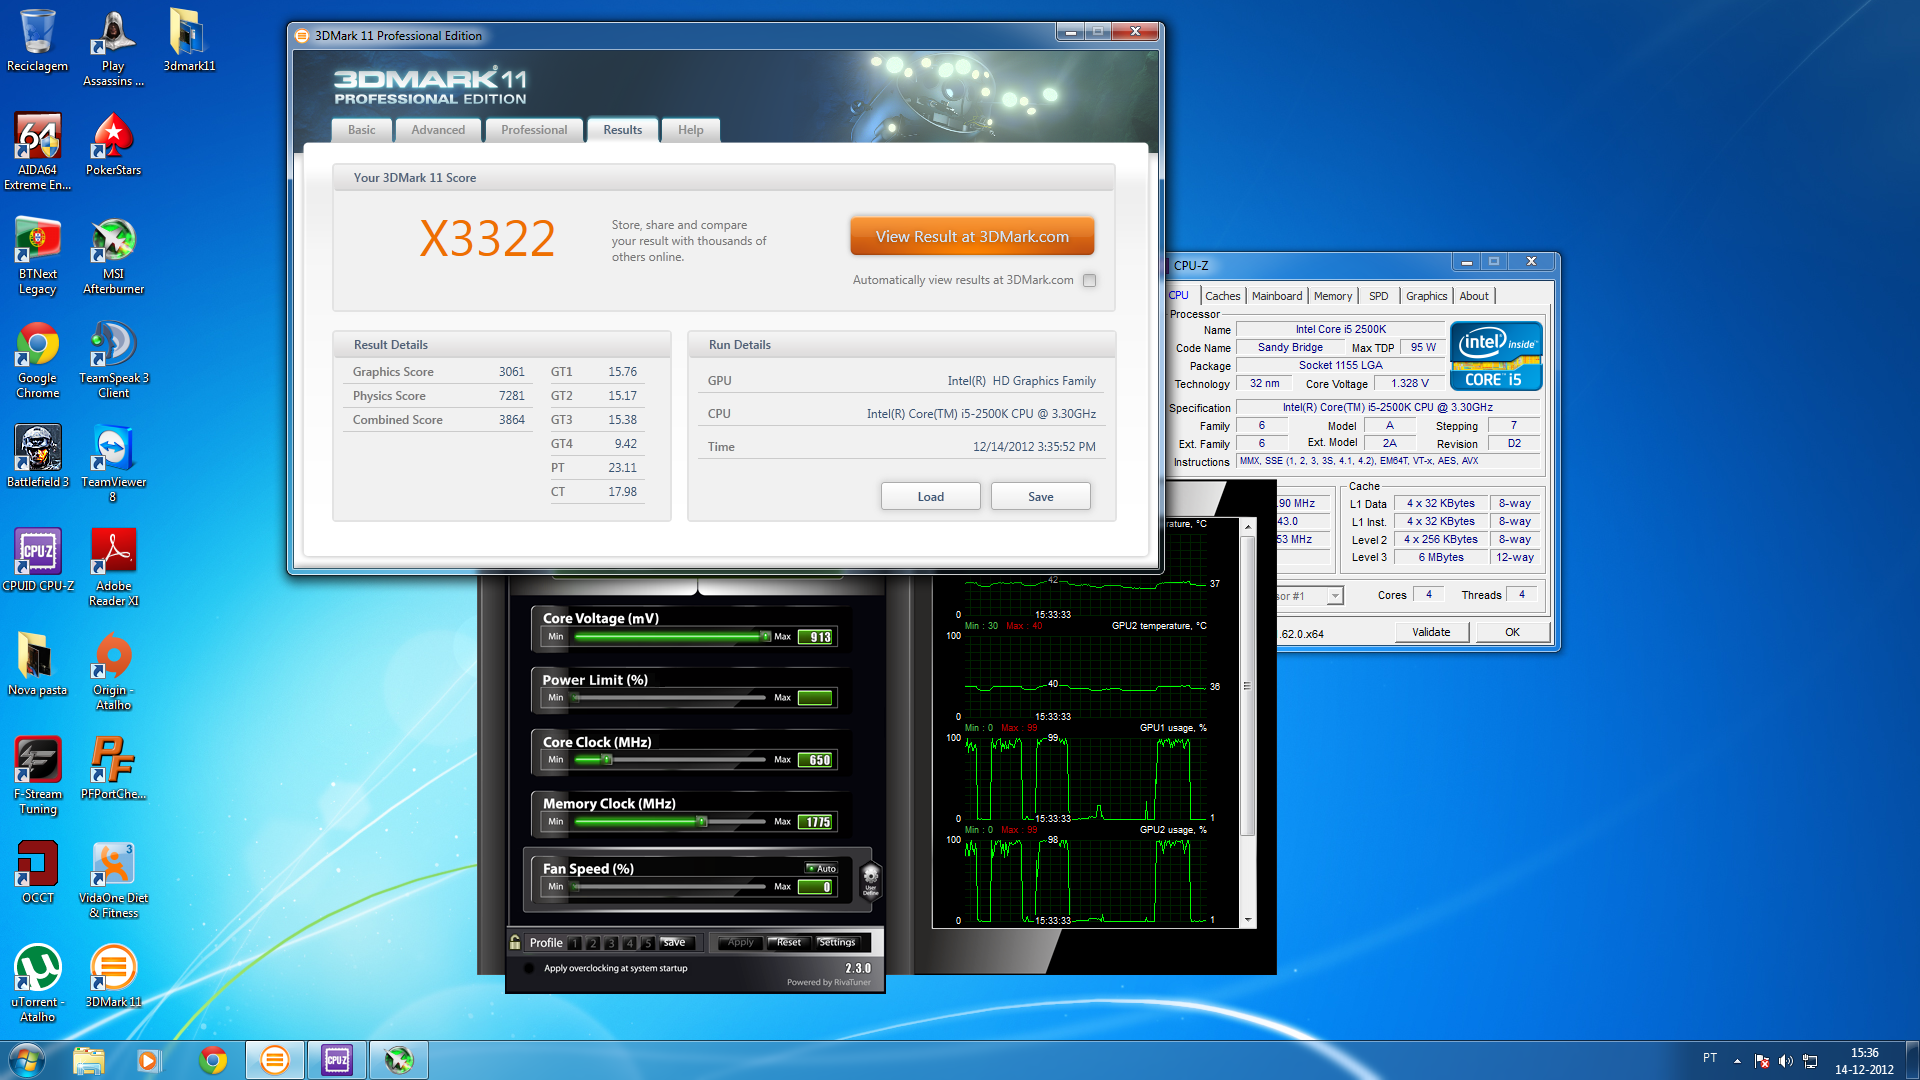The width and height of the screenshot is (1920, 1080).
Task: Open 3DMark 11 desktop shortcut
Action: [113, 975]
